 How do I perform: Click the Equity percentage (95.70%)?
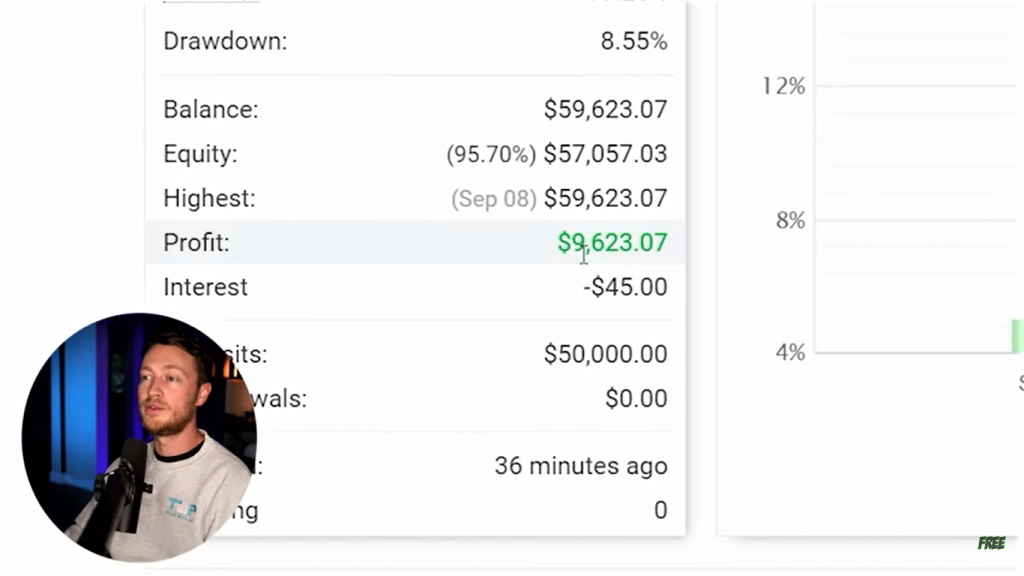click(490, 155)
